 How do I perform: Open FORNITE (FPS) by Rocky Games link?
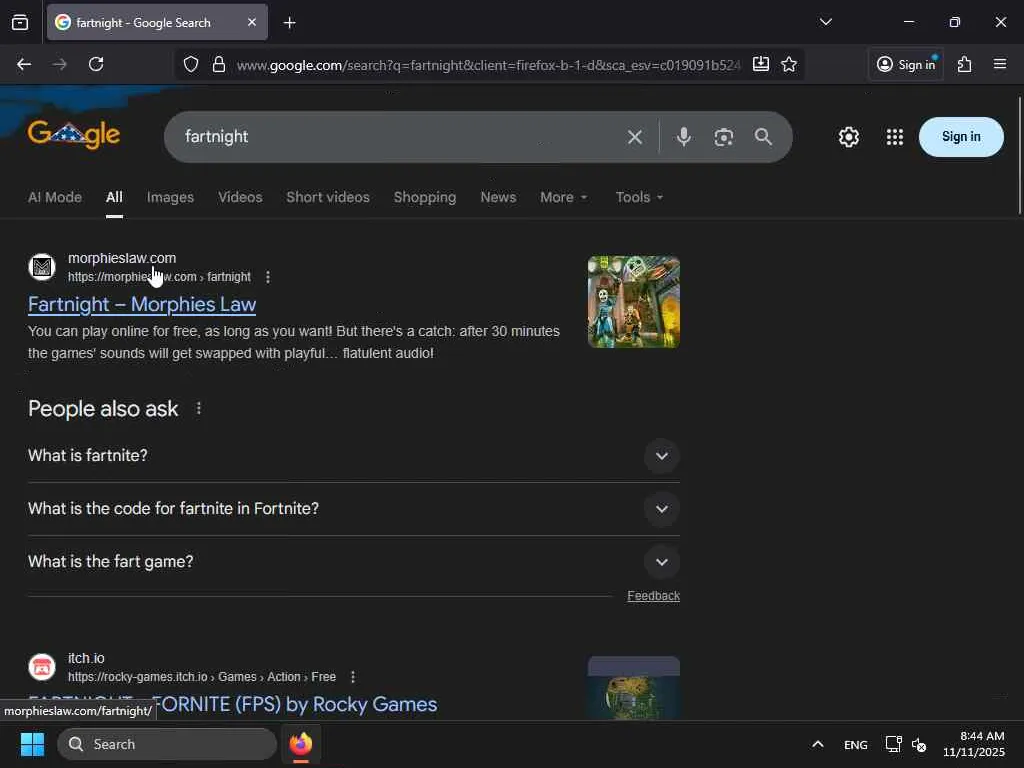pos(295,705)
